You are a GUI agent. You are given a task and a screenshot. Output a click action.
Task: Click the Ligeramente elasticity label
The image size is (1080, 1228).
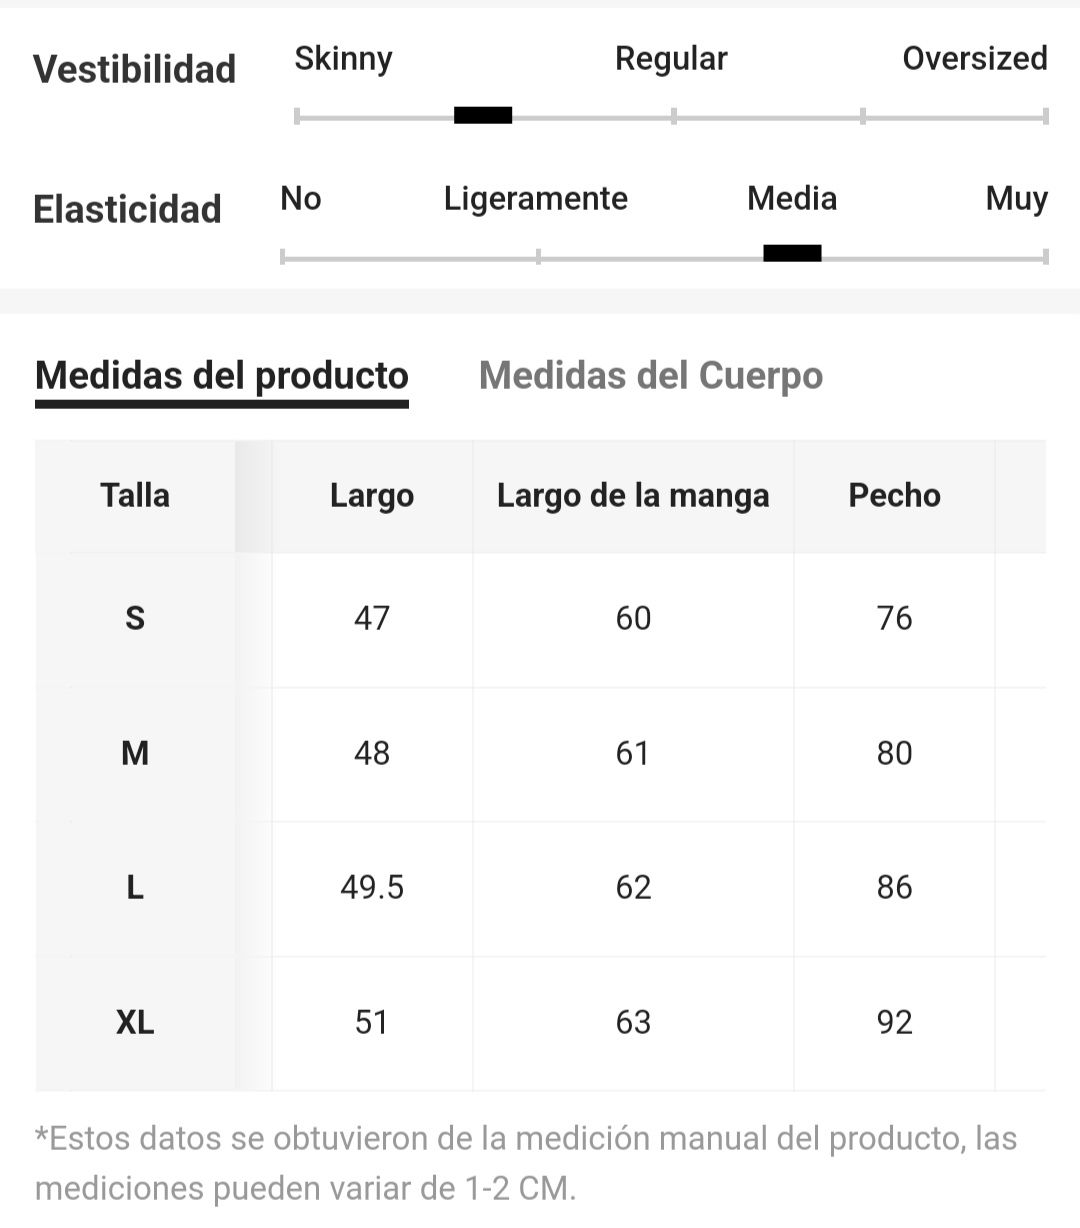click(x=536, y=199)
